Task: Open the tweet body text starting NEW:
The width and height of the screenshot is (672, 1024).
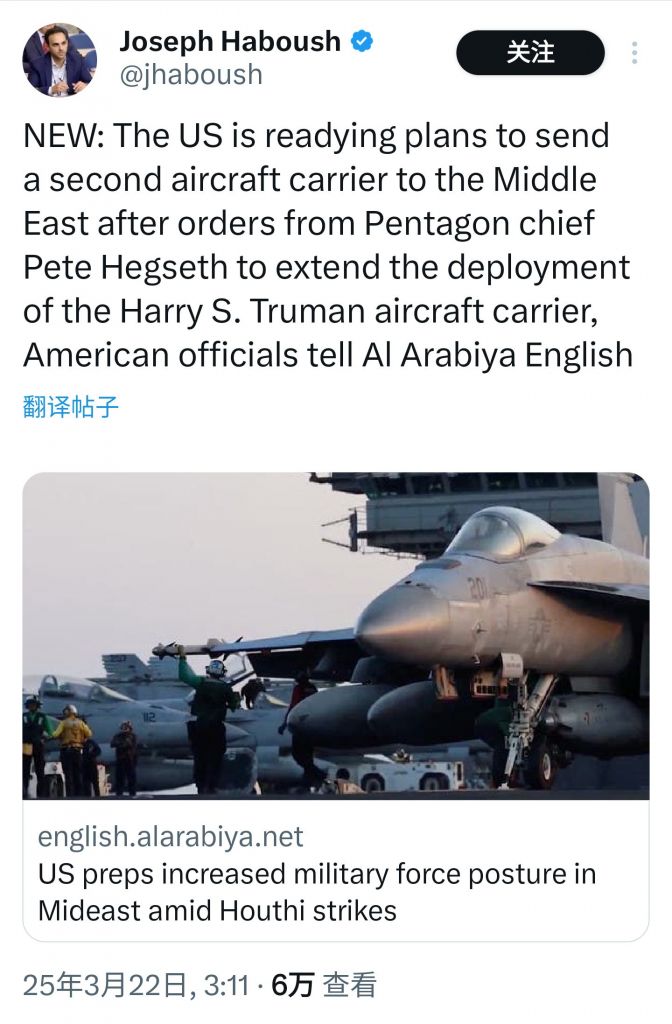Action: tap(328, 245)
